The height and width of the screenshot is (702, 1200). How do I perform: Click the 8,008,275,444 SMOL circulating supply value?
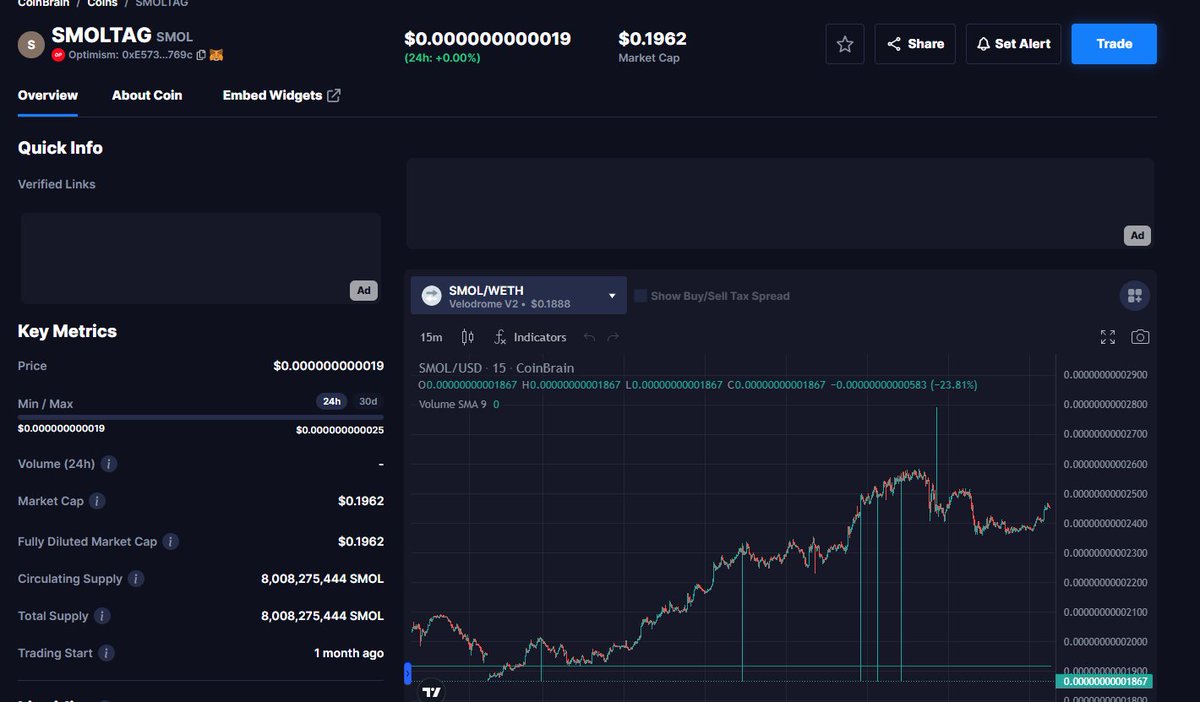(x=322, y=579)
